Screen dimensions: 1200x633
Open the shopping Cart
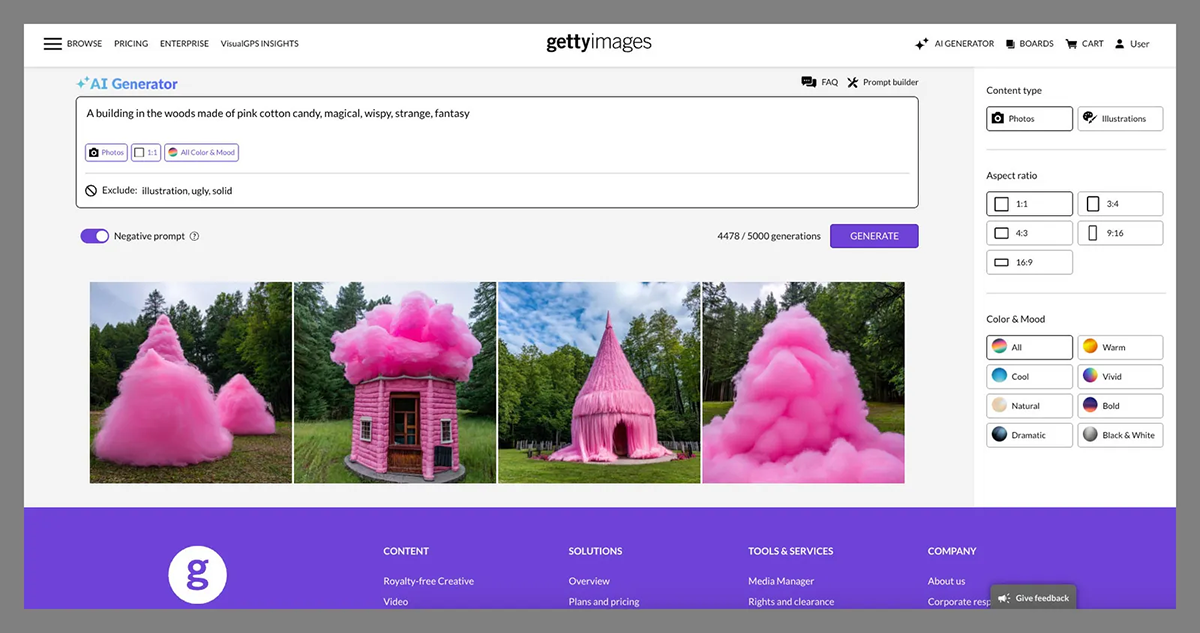tap(1084, 43)
